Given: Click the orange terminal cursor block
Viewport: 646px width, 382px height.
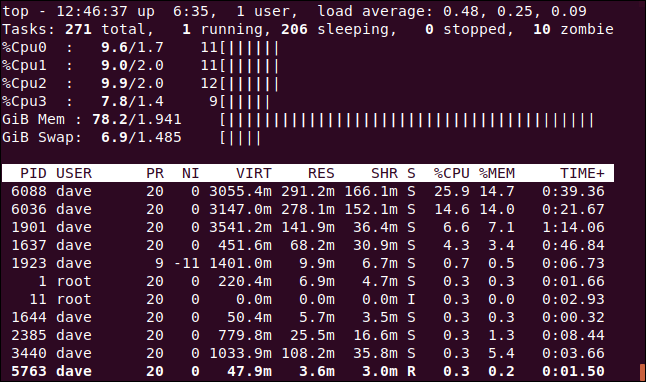Looking at the screenshot, I should pos(642,372).
